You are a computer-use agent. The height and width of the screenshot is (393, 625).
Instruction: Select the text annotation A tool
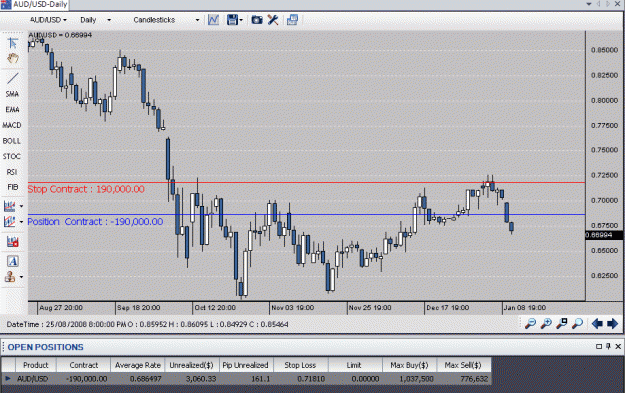(13, 261)
